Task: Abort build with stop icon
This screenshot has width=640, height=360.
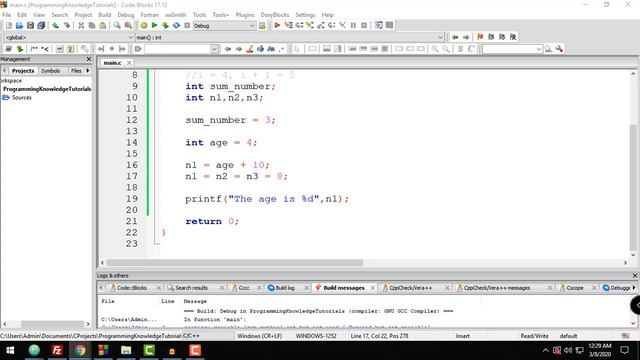Action: coord(187,25)
